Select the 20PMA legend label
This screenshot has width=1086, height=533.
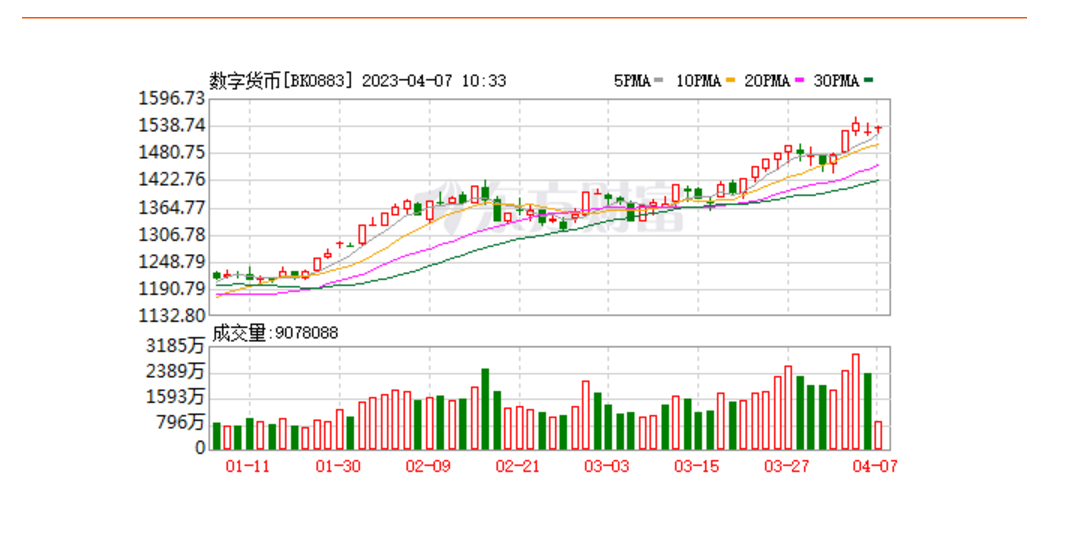(x=768, y=81)
